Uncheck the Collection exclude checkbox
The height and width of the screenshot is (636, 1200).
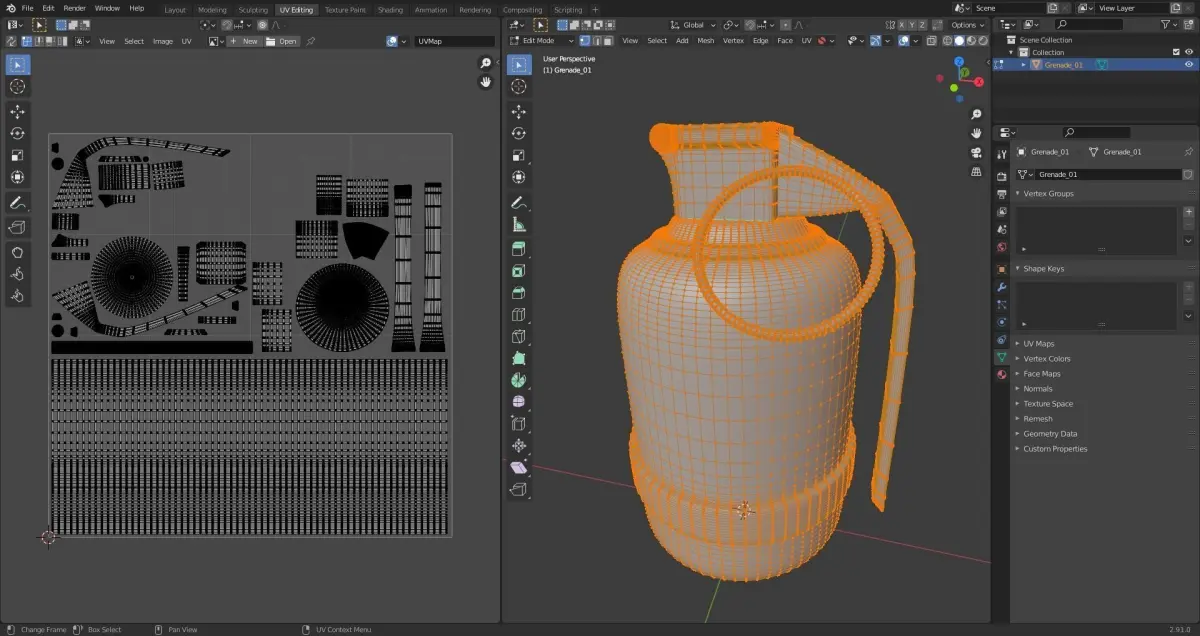1176,52
